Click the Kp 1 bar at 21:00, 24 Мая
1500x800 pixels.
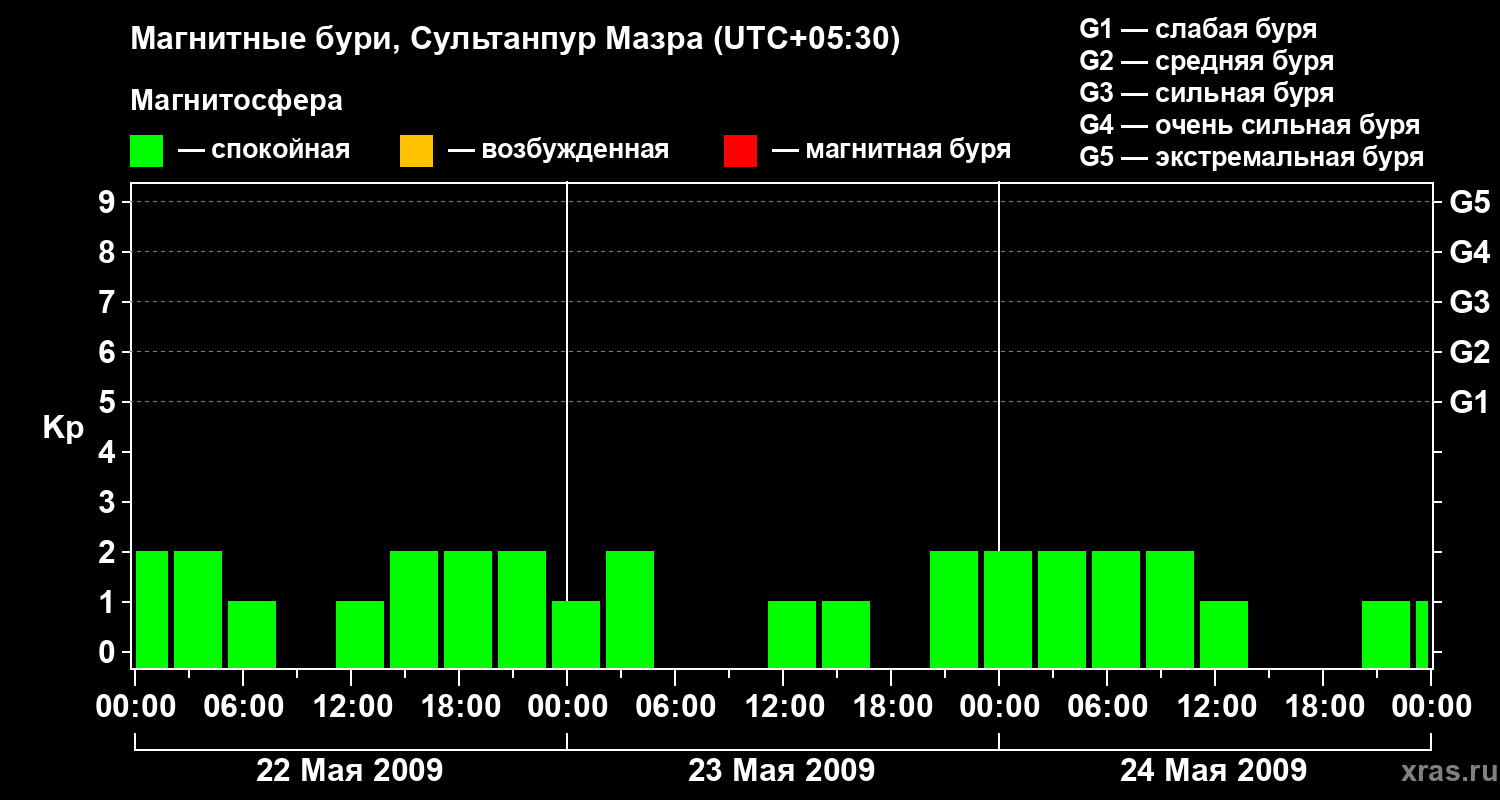1386,634
